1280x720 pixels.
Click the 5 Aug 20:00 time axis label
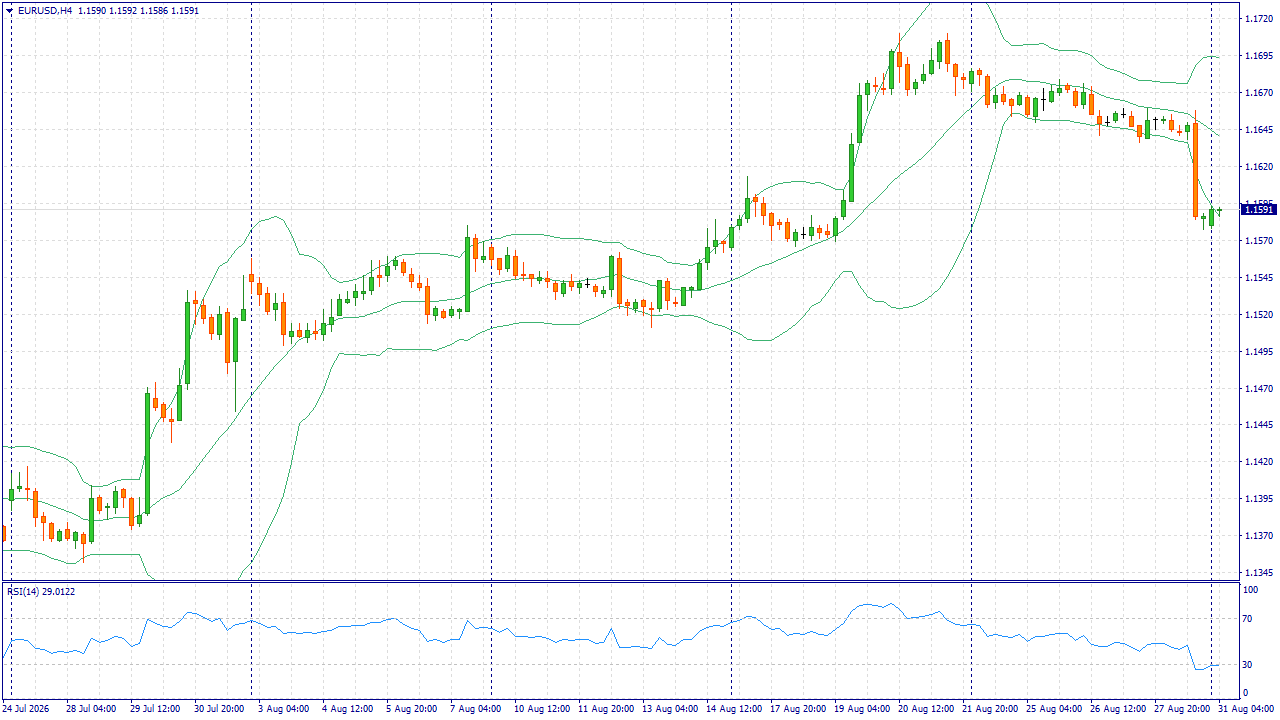[x=411, y=709]
